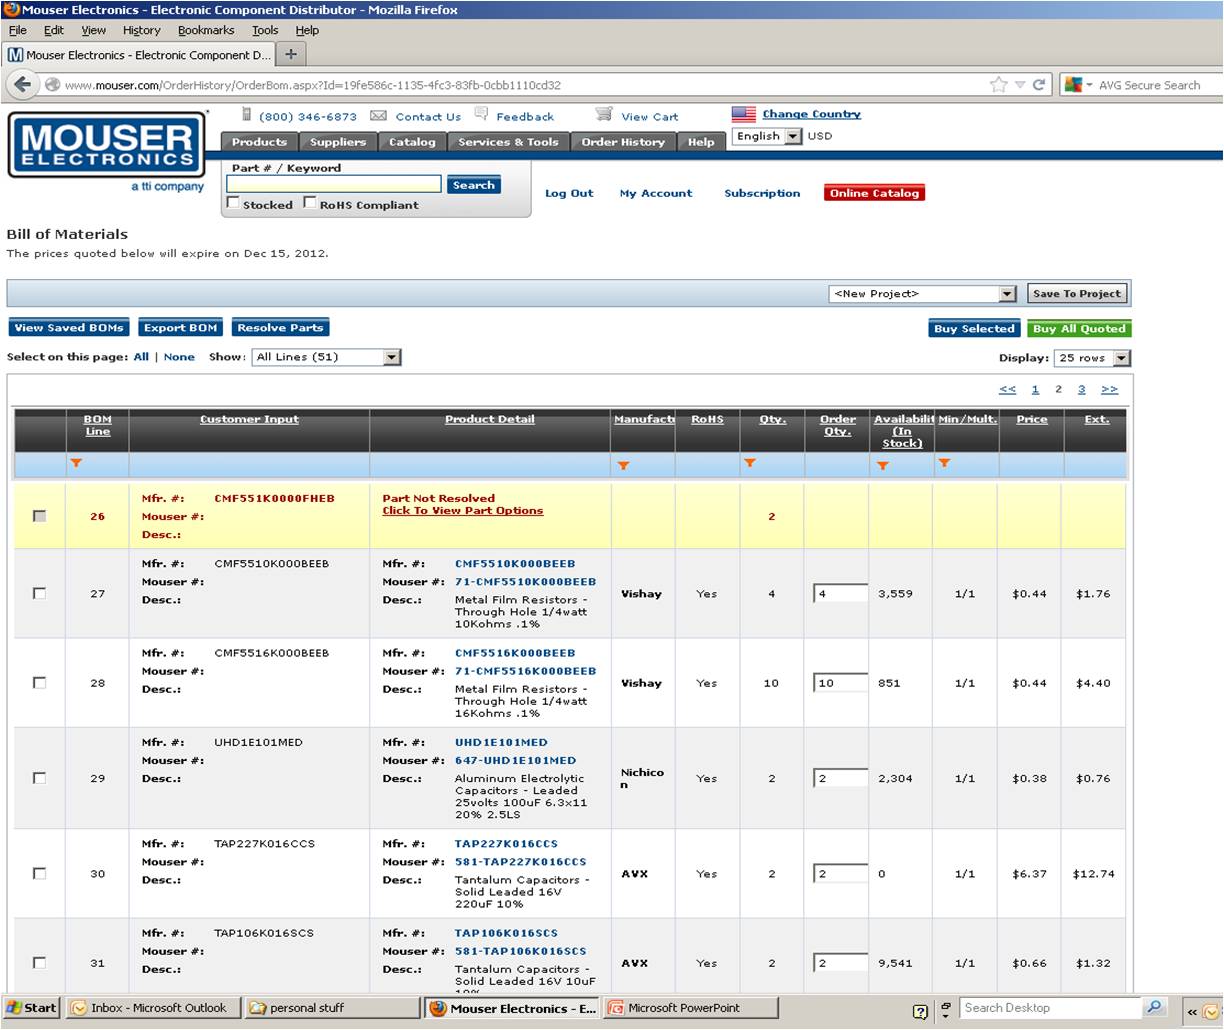
Task: Click the BOM Line column filter funnel
Action: (75, 463)
